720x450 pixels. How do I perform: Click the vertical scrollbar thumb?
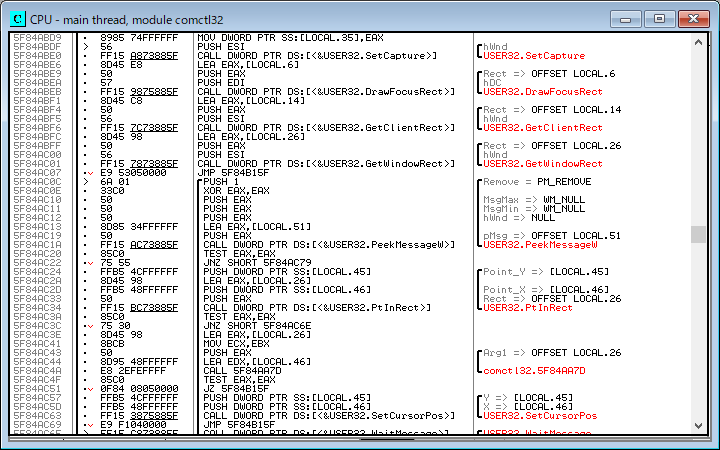[x=698, y=235]
